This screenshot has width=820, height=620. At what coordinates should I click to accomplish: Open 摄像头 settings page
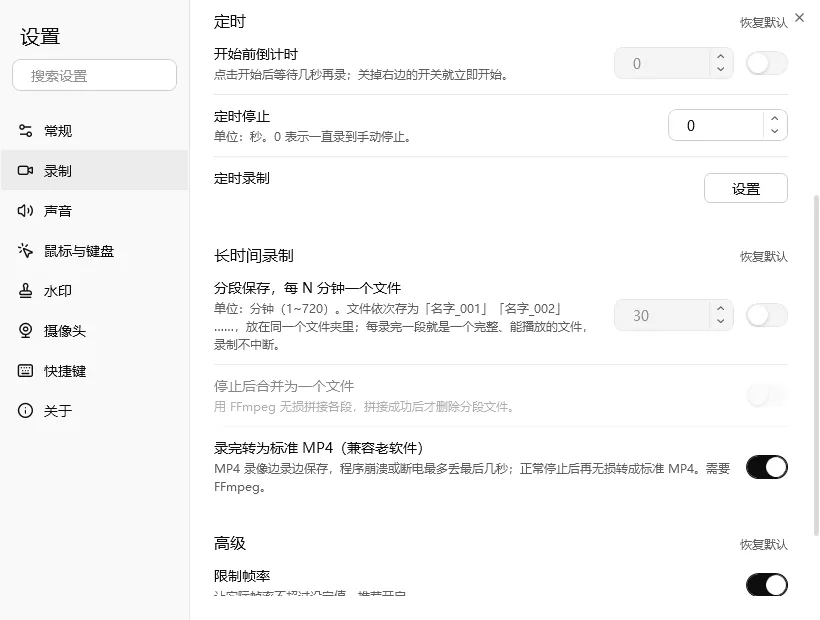click(94, 330)
